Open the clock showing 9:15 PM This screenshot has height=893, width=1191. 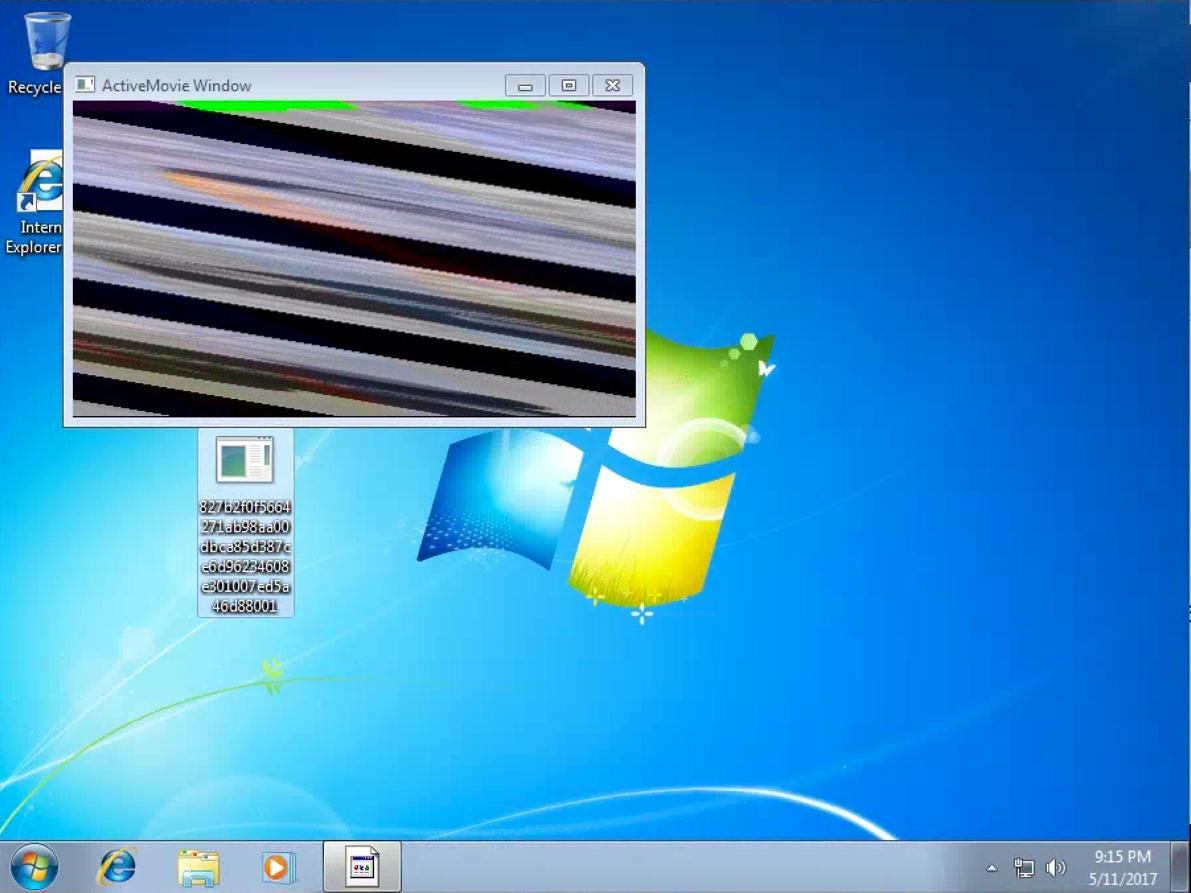click(1122, 867)
